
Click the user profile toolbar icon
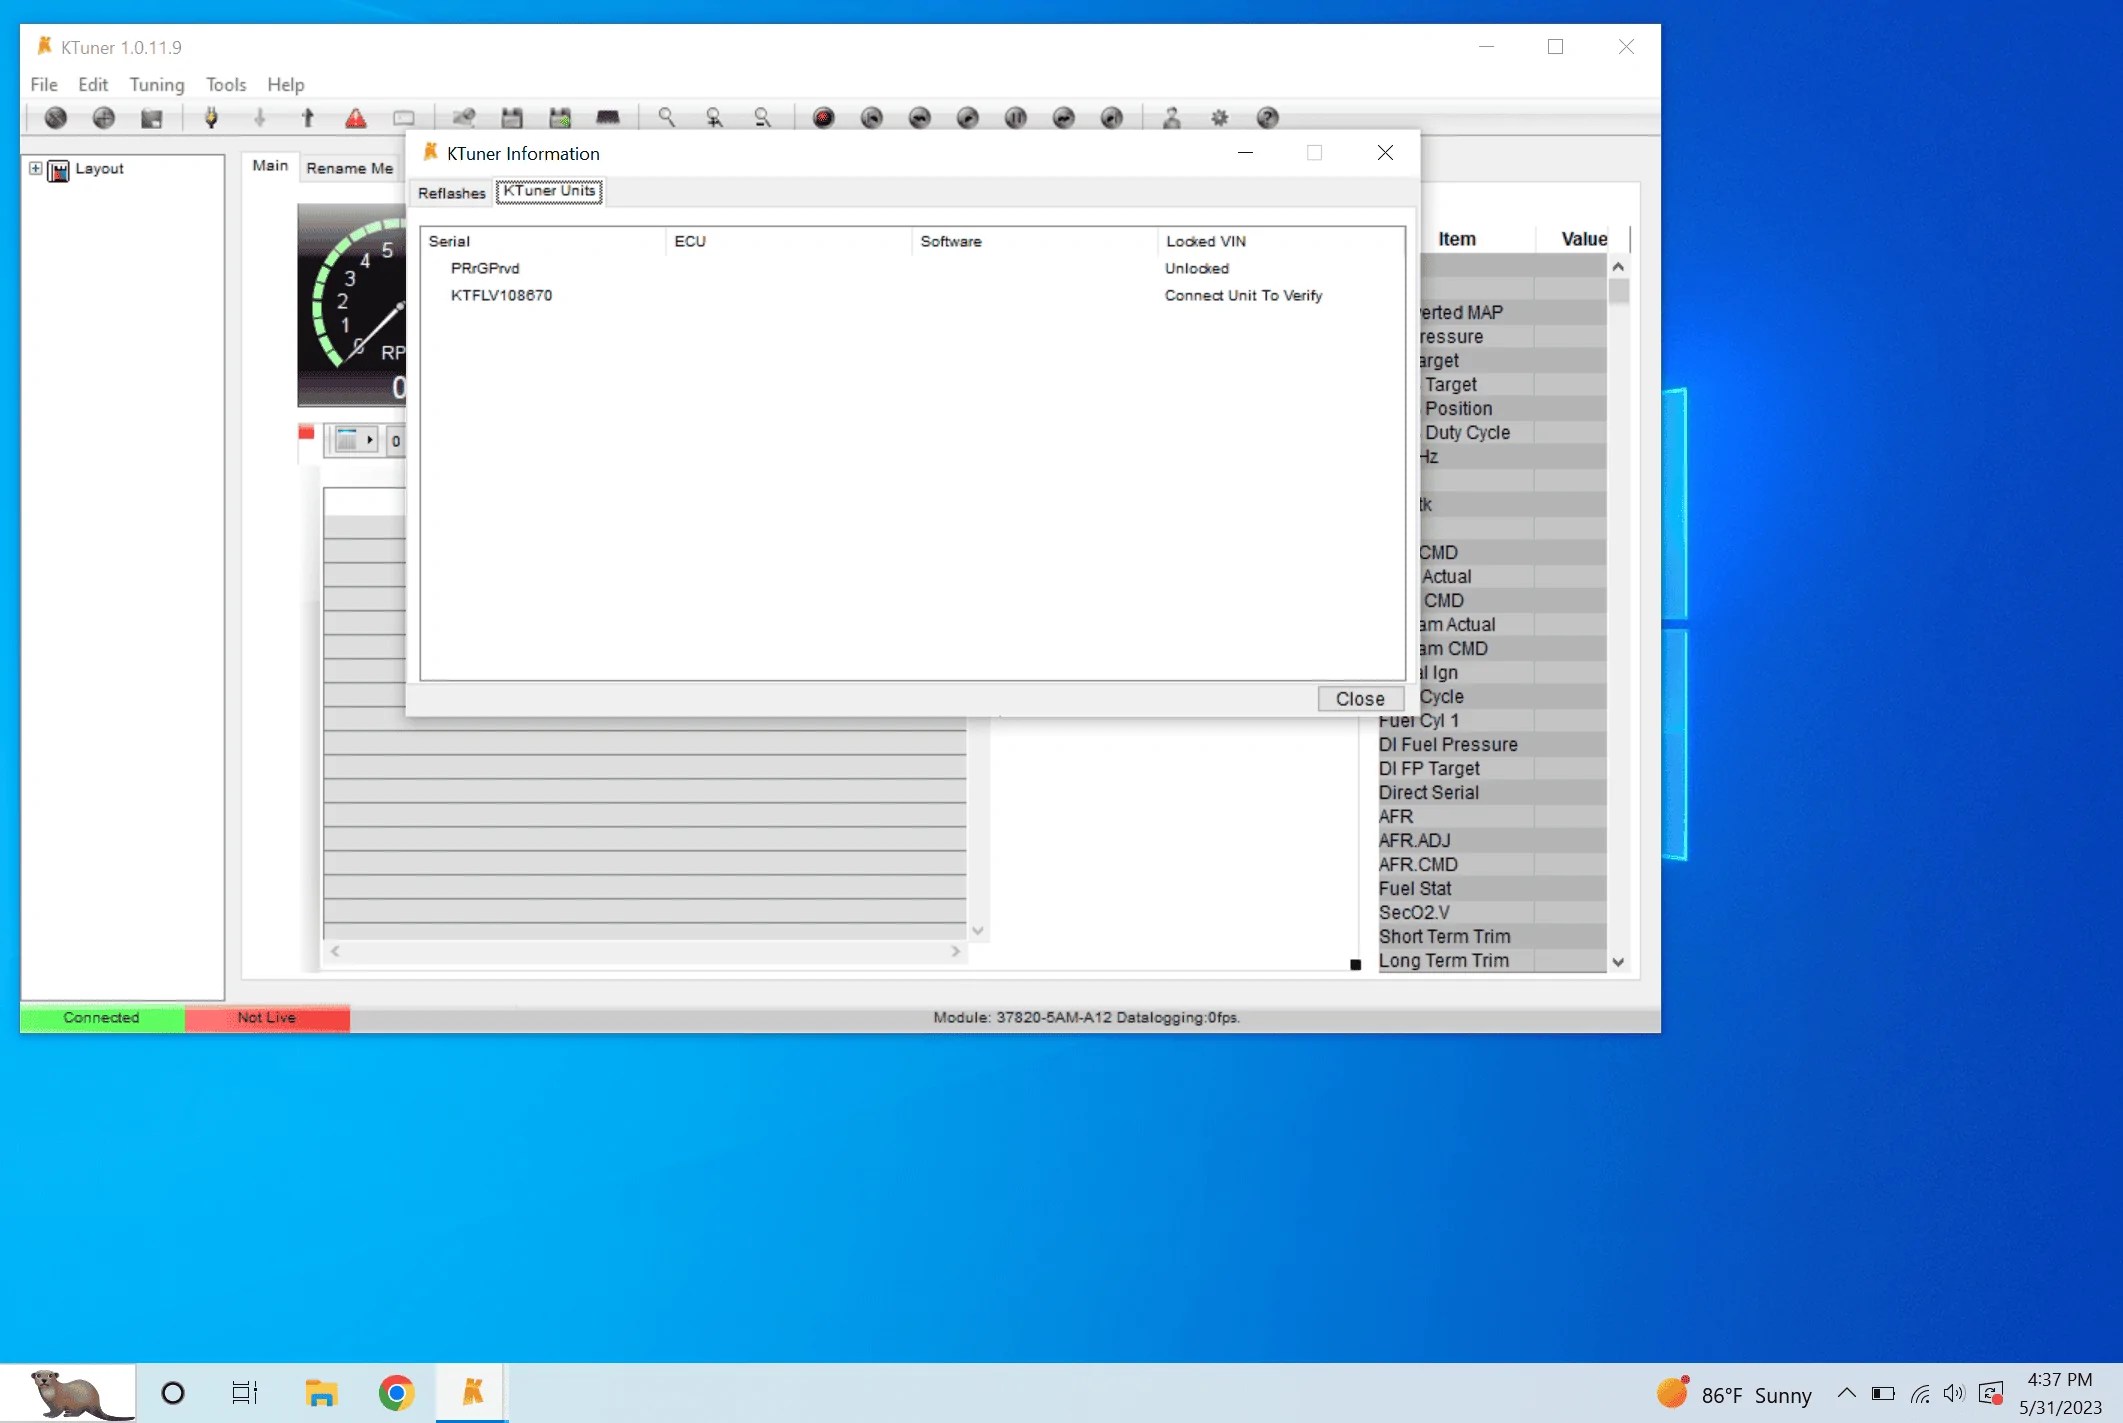[1171, 118]
